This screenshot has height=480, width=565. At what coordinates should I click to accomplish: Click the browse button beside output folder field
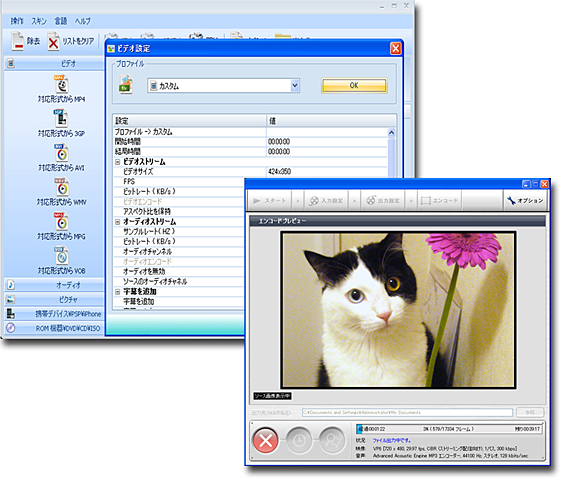coord(530,412)
